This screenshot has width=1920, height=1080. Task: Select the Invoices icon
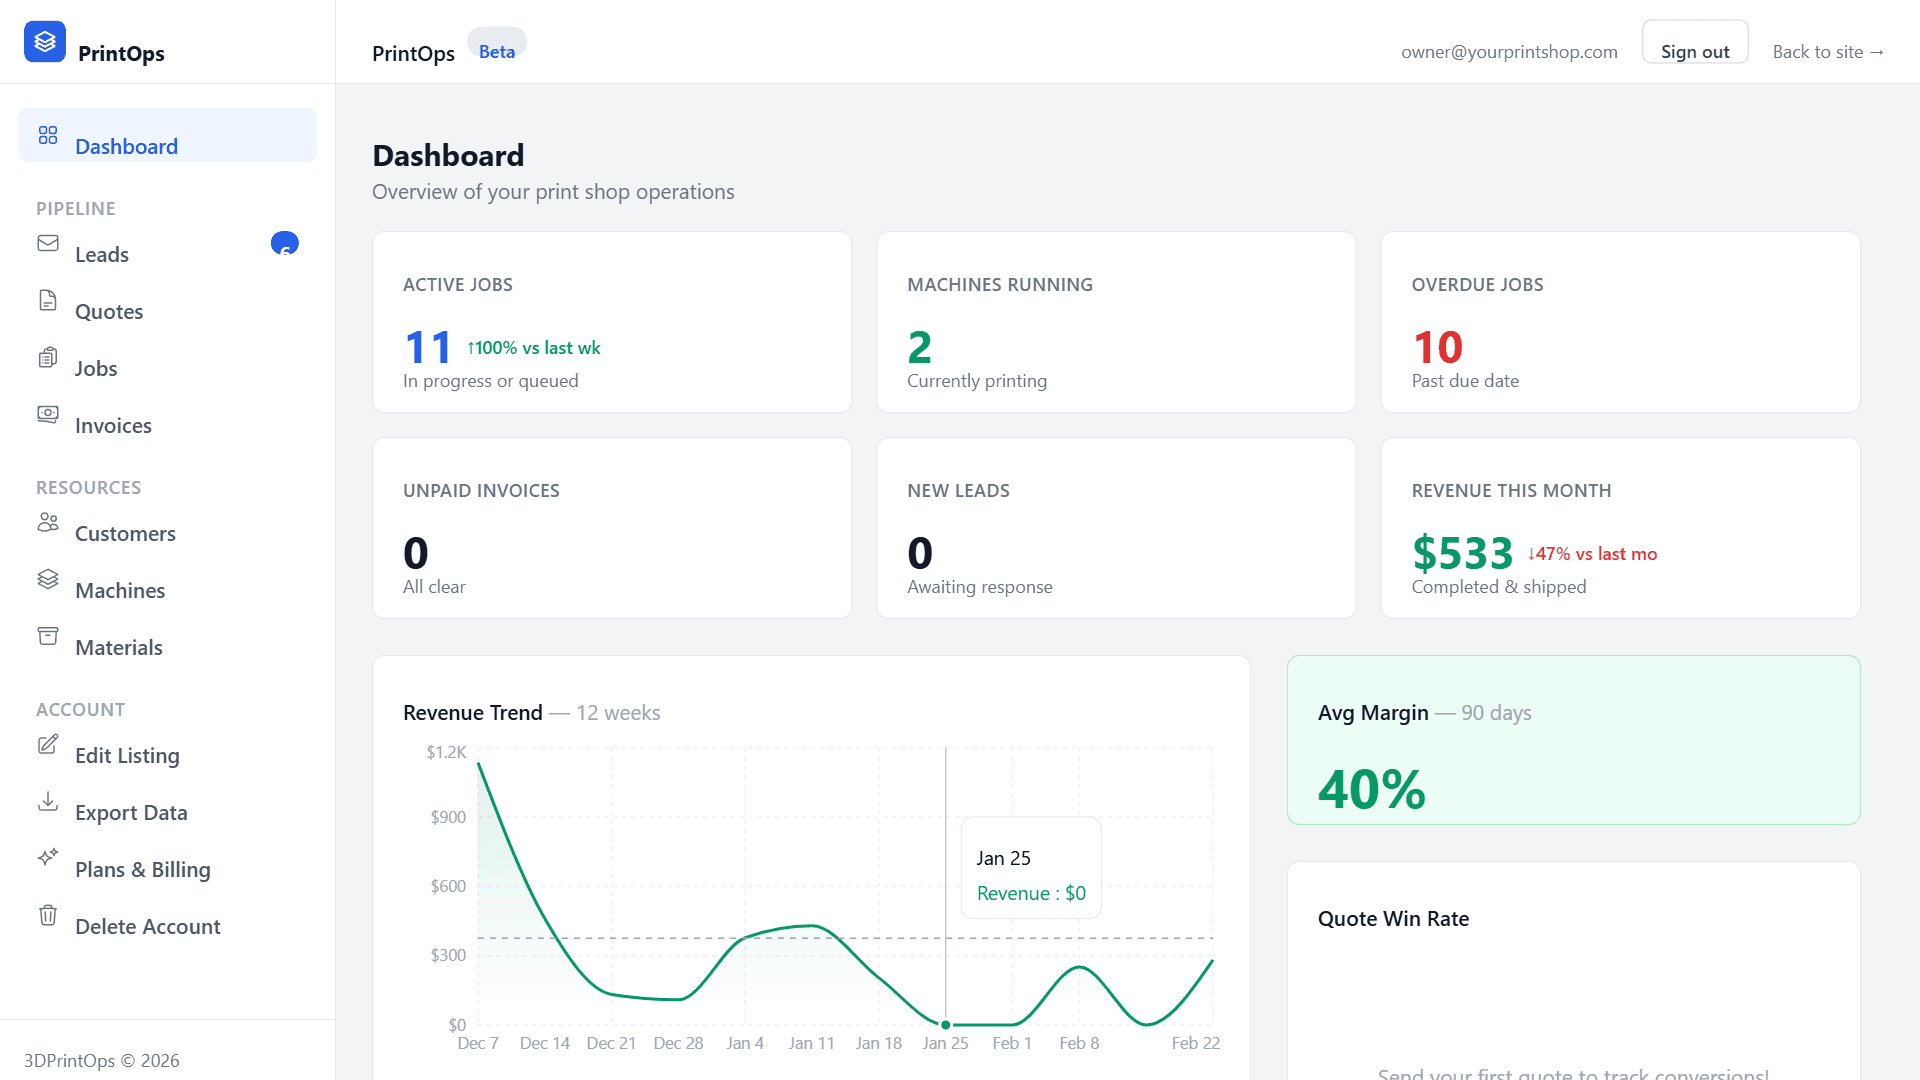pos(48,414)
